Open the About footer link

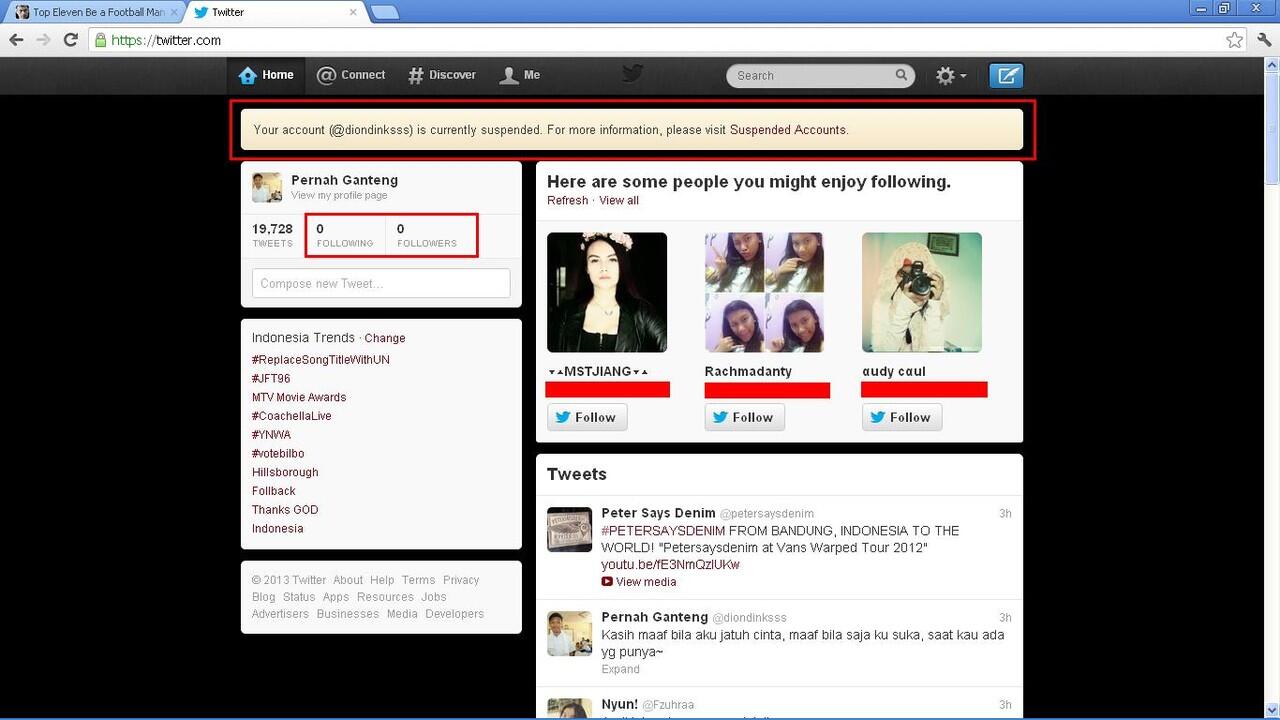(348, 580)
